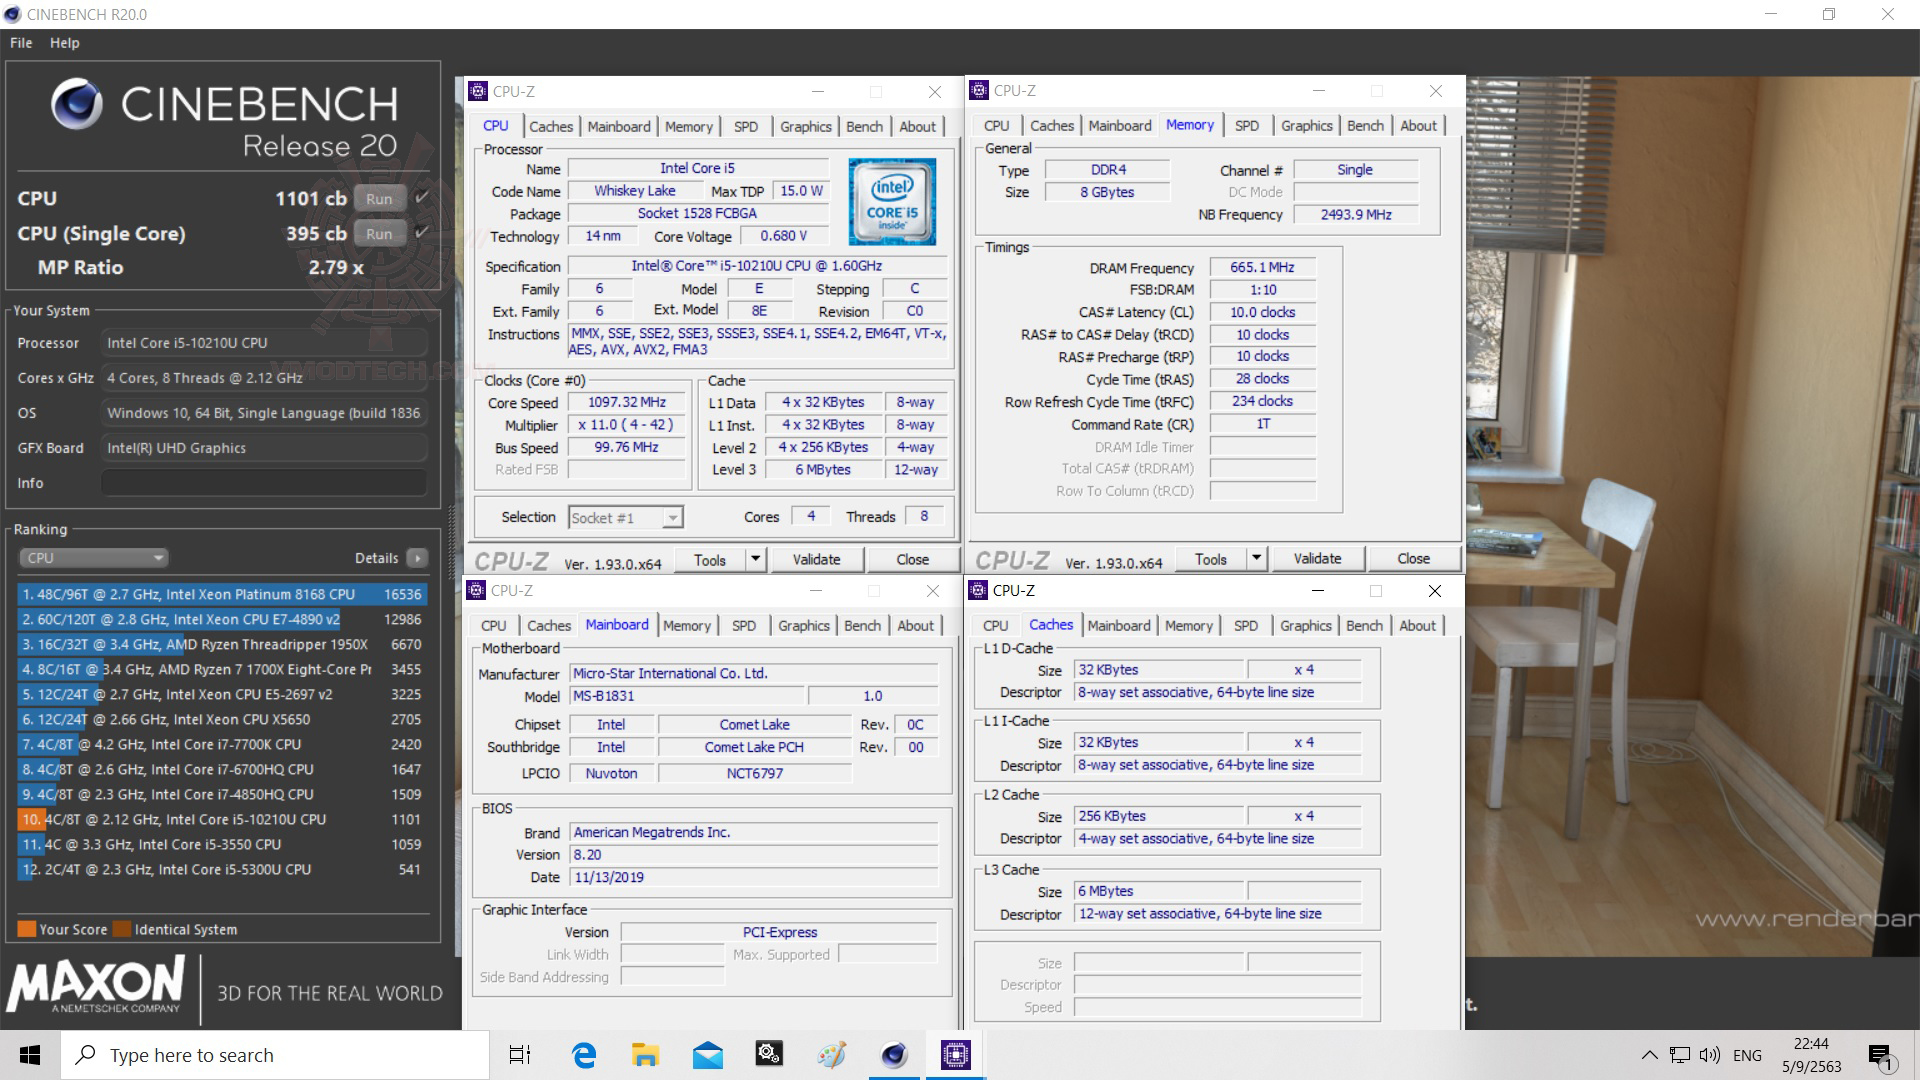Open the Tools dropdown arrow in CPU-Z
The width and height of the screenshot is (1920, 1080).
(x=756, y=559)
